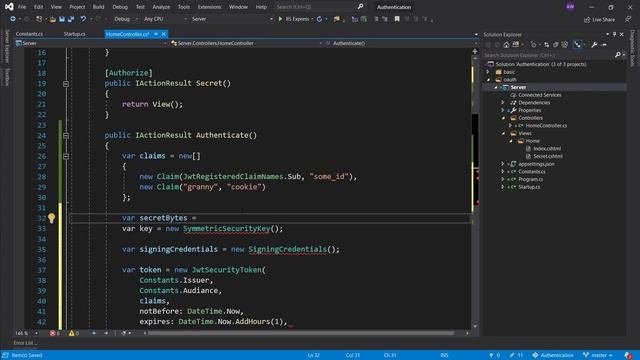640x360 pixels.
Task: Select Secret.cshtml in Solution Explorer
Action: point(548,156)
